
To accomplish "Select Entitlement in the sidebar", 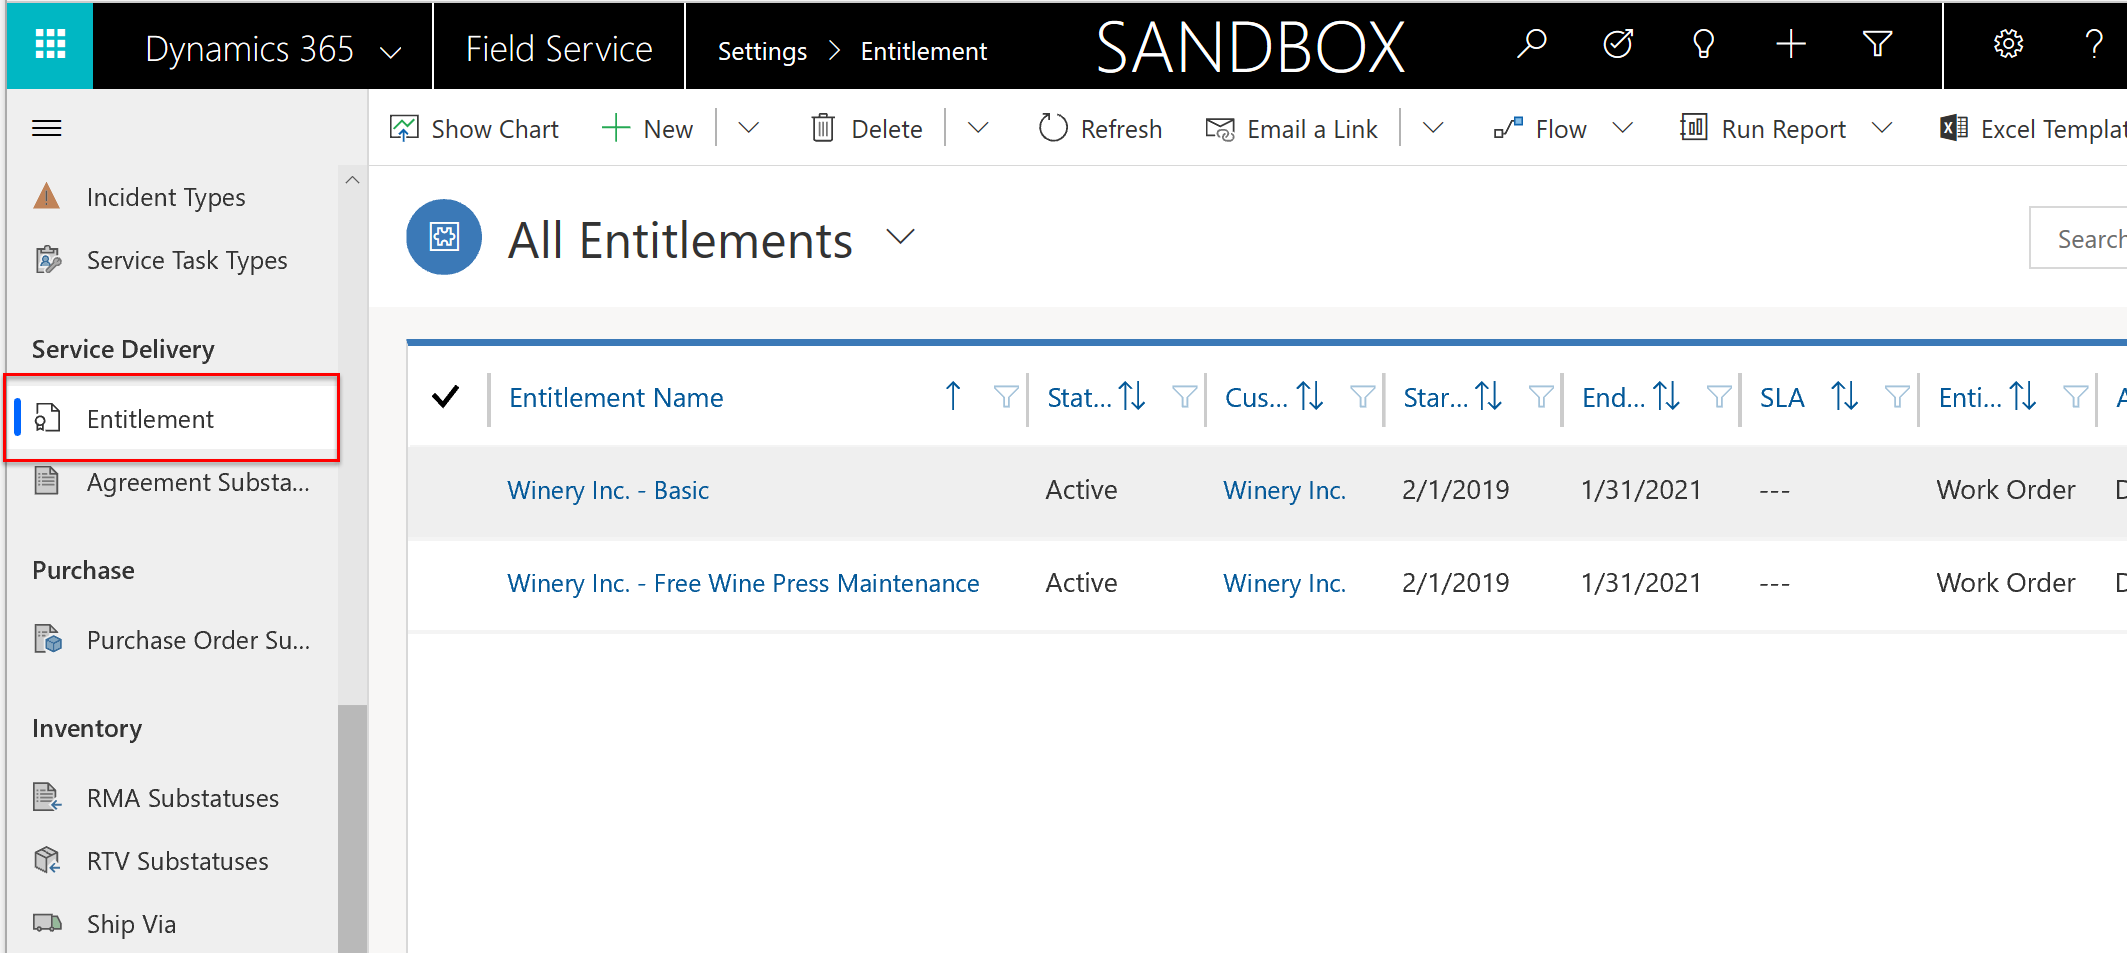I will tap(172, 418).
